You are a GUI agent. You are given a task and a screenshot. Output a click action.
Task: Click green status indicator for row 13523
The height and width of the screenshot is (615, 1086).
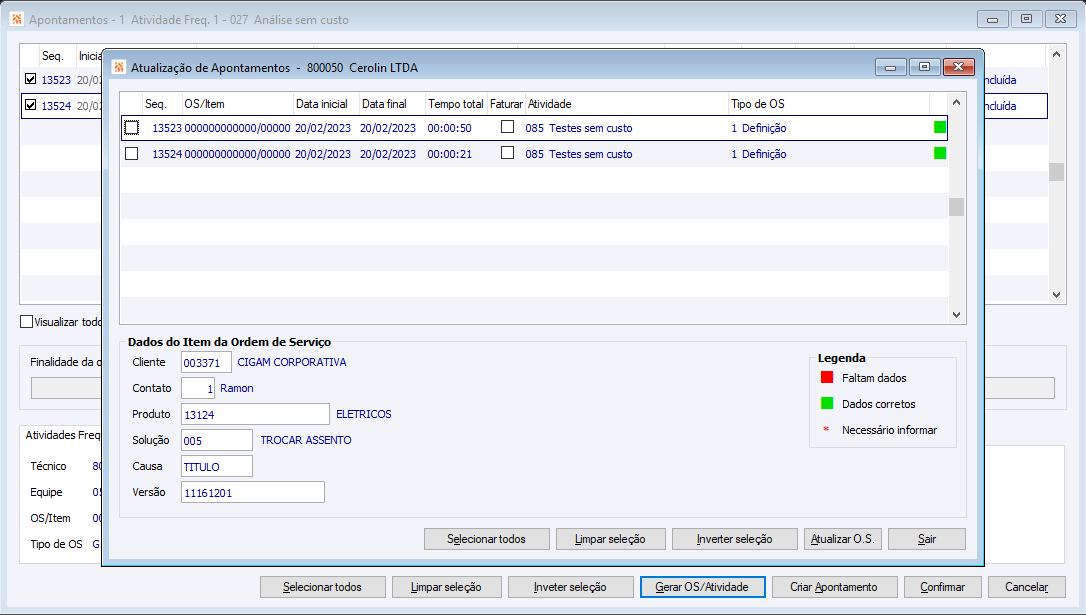click(x=940, y=127)
